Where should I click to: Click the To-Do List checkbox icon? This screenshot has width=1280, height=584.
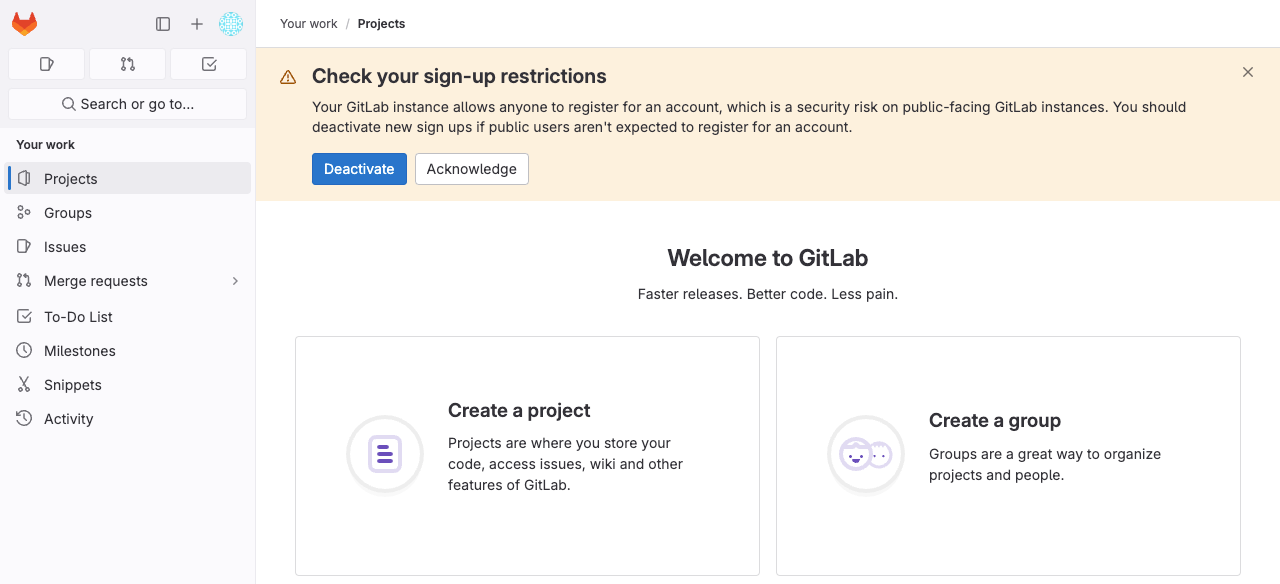(24, 317)
